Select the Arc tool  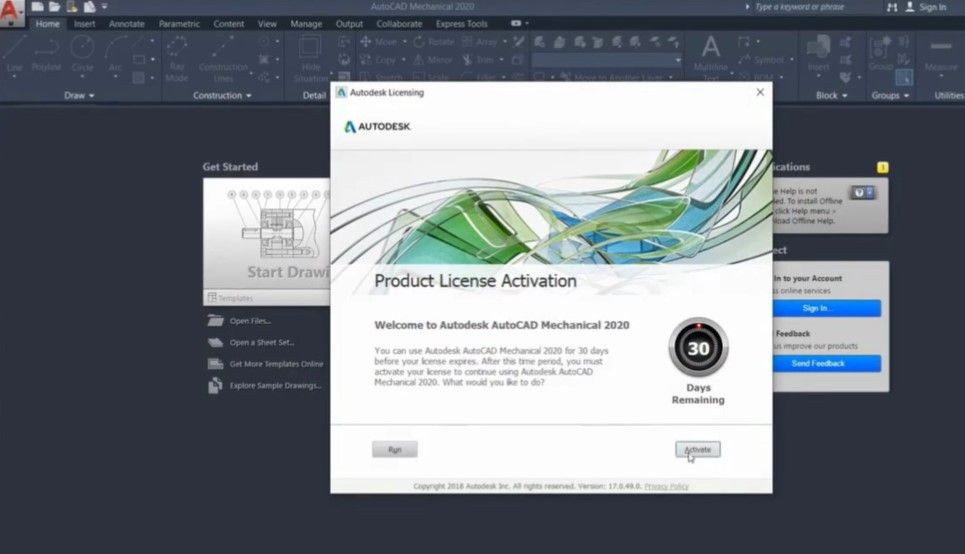click(115, 54)
